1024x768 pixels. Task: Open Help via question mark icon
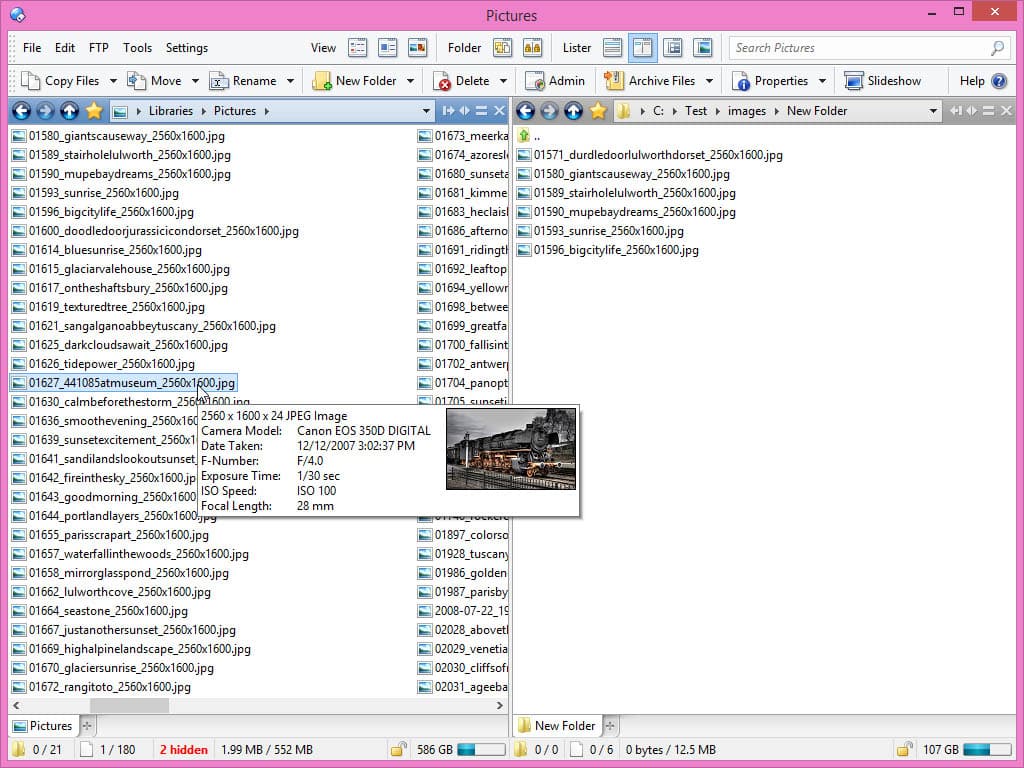point(999,81)
